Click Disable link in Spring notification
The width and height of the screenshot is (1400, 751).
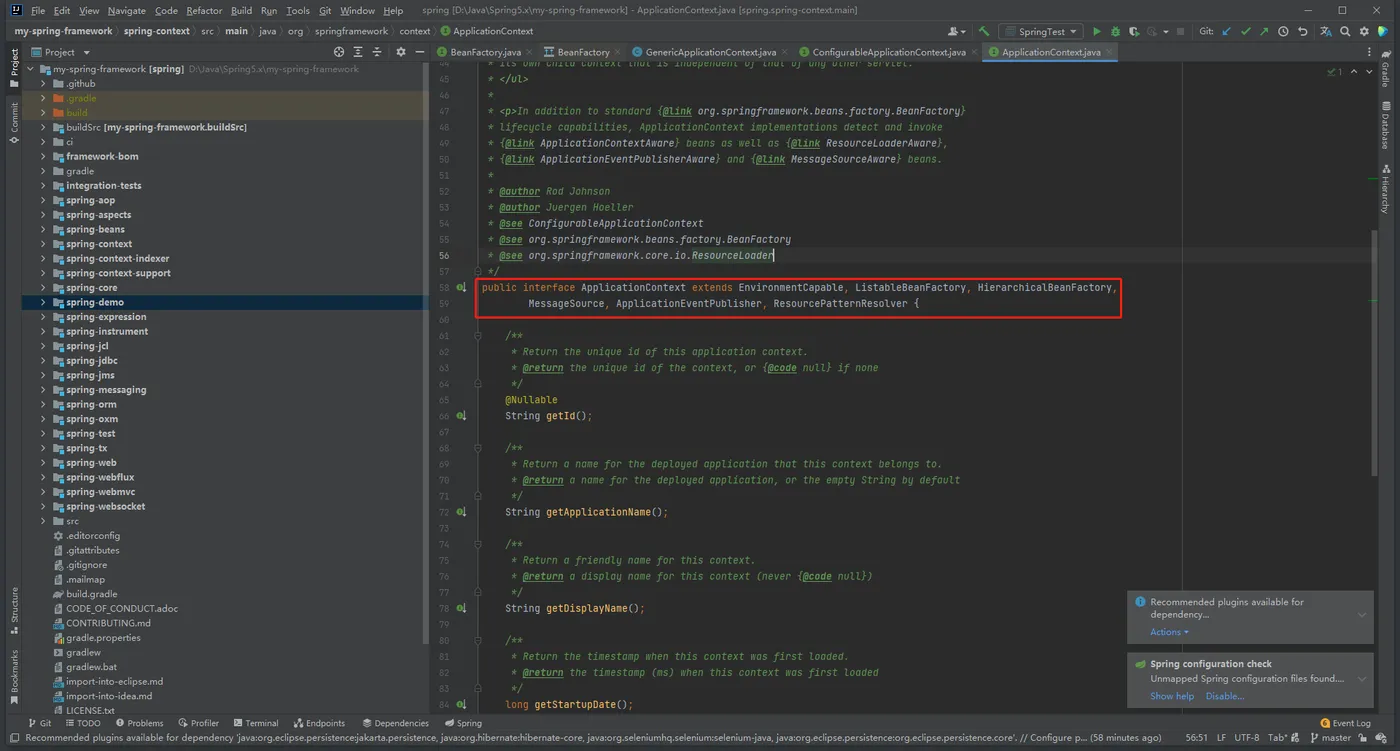coord(1225,696)
